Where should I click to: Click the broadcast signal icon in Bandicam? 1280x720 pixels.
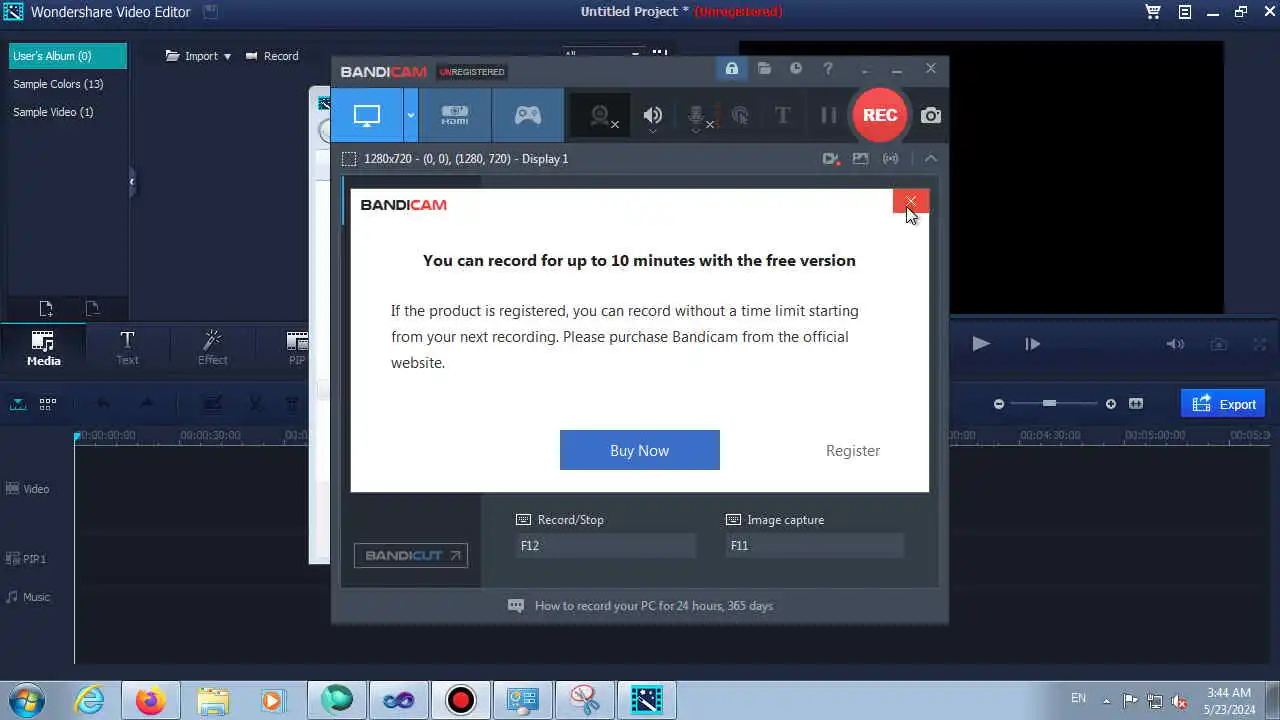890,159
